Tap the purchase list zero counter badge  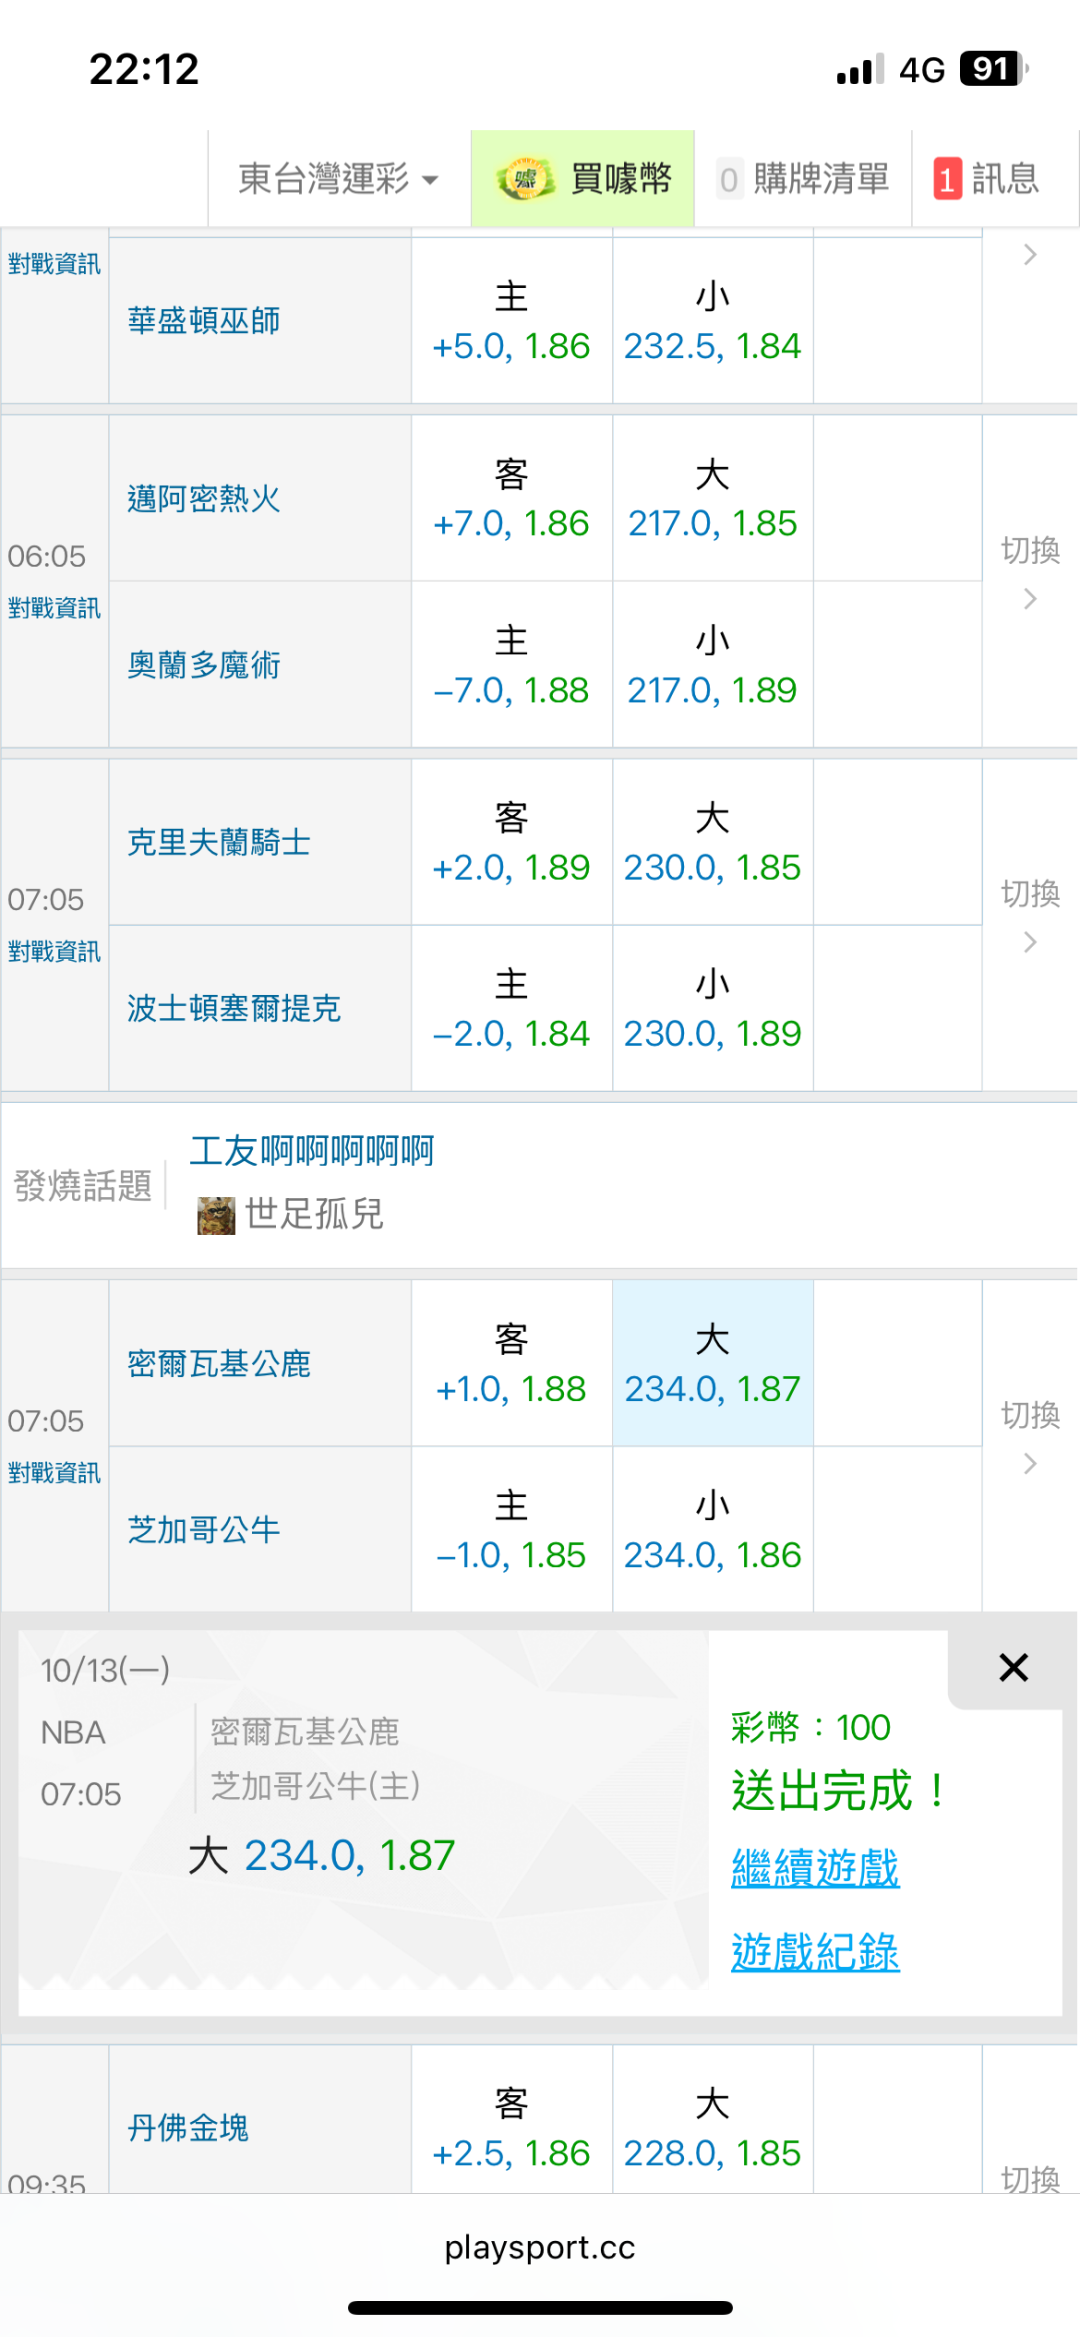[729, 180]
